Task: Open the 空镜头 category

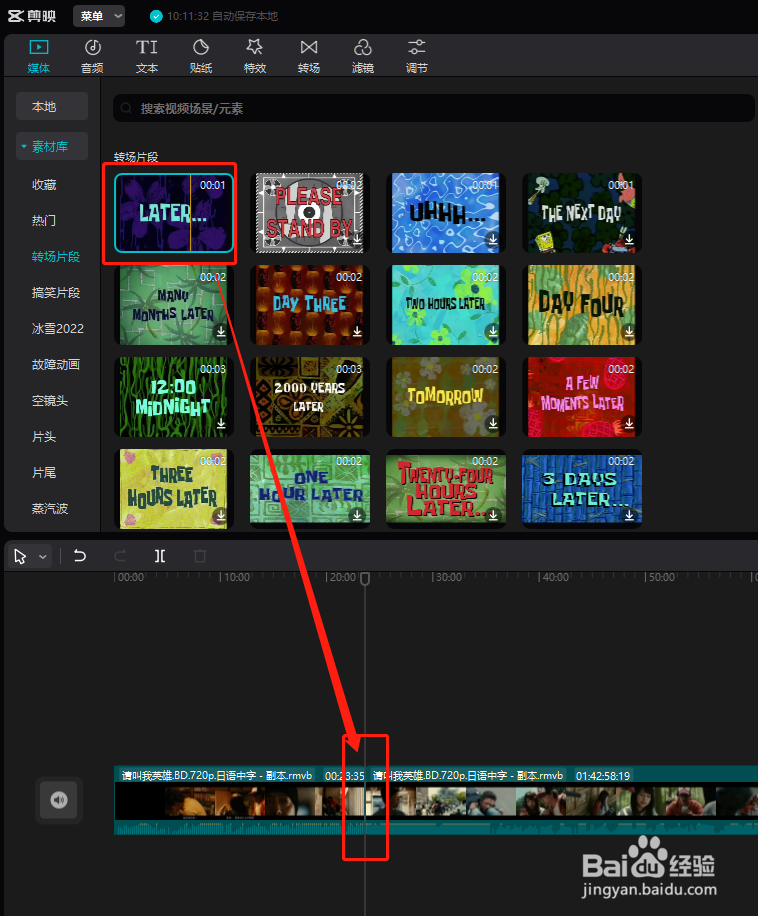Action: (50, 401)
